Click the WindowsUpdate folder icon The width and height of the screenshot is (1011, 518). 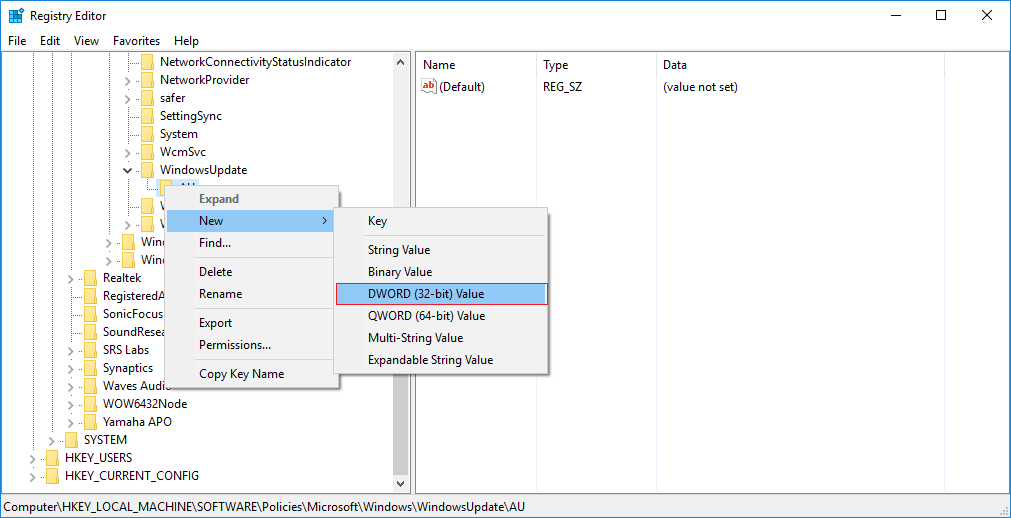pos(148,170)
